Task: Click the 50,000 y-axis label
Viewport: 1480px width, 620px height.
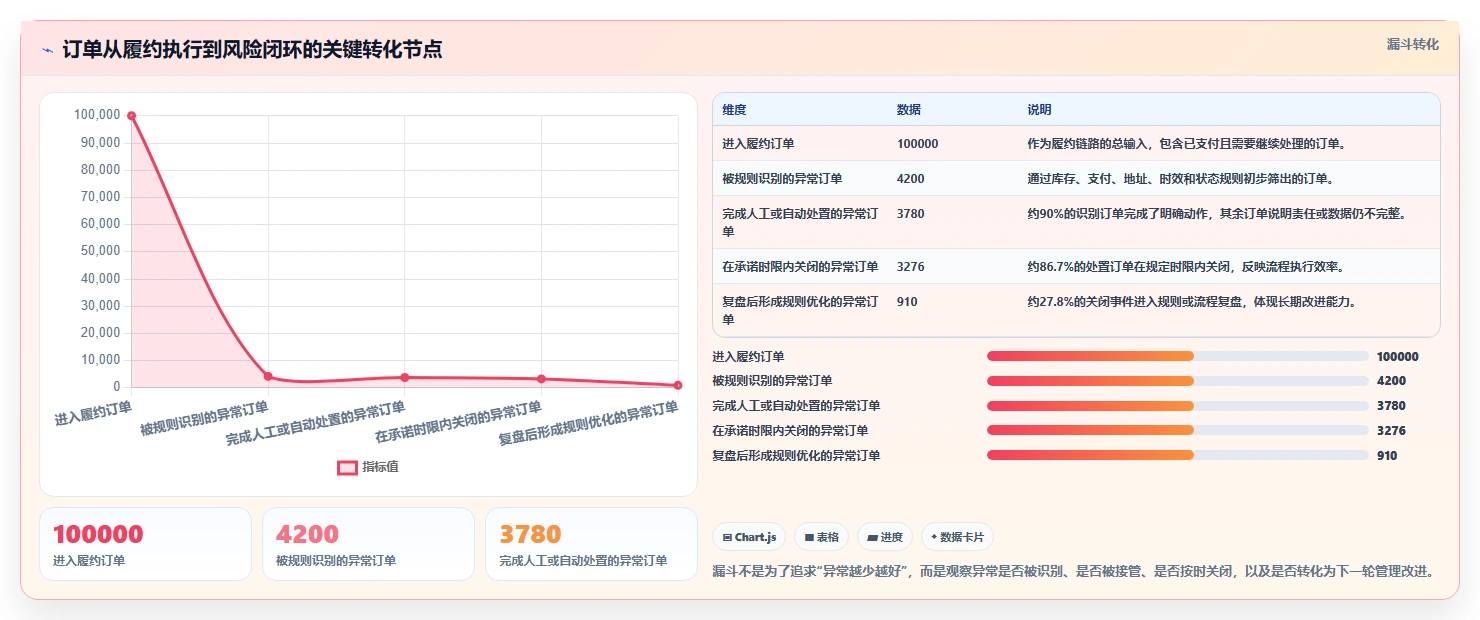Action: click(x=100, y=251)
